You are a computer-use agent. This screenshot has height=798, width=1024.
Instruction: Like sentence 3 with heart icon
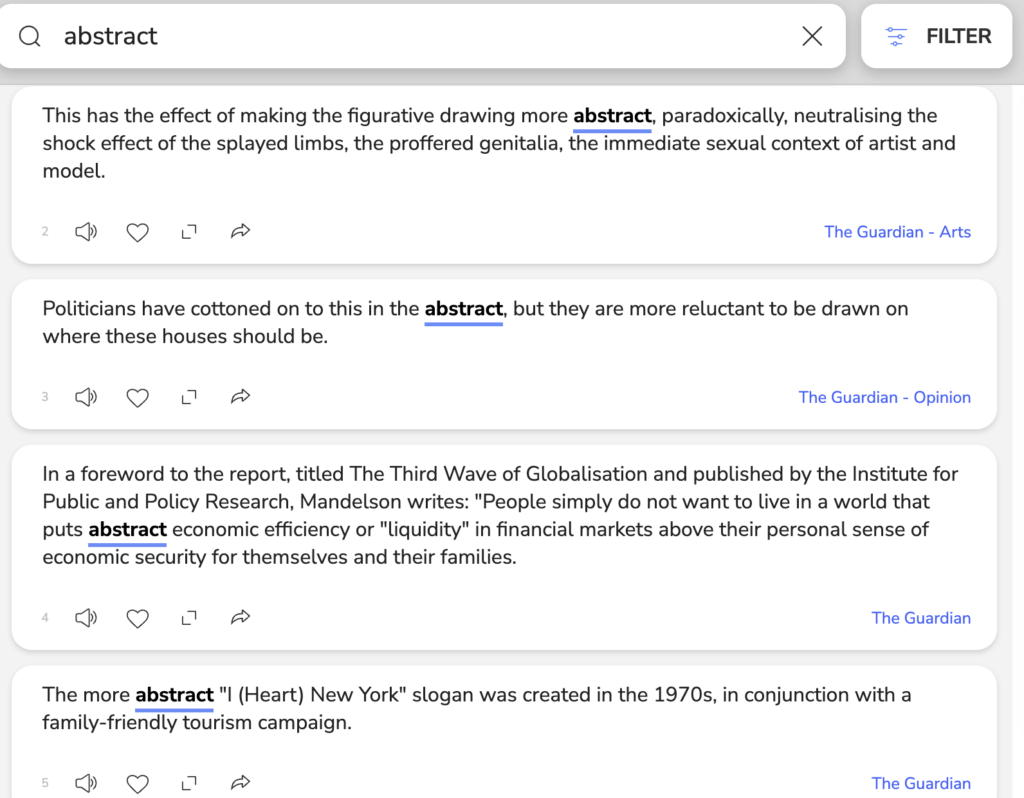pyautogui.click(x=137, y=397)
